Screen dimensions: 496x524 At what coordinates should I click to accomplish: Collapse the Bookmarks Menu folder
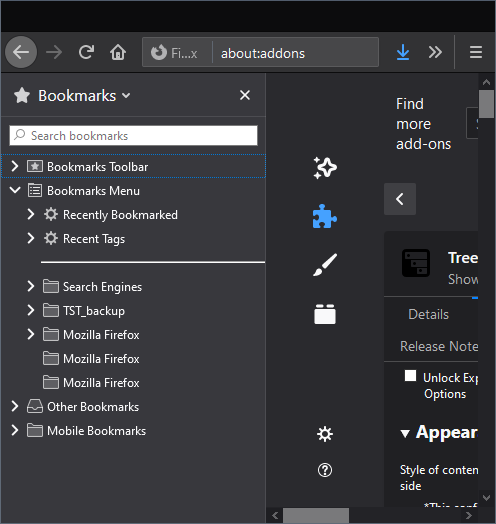click(15, 190)
